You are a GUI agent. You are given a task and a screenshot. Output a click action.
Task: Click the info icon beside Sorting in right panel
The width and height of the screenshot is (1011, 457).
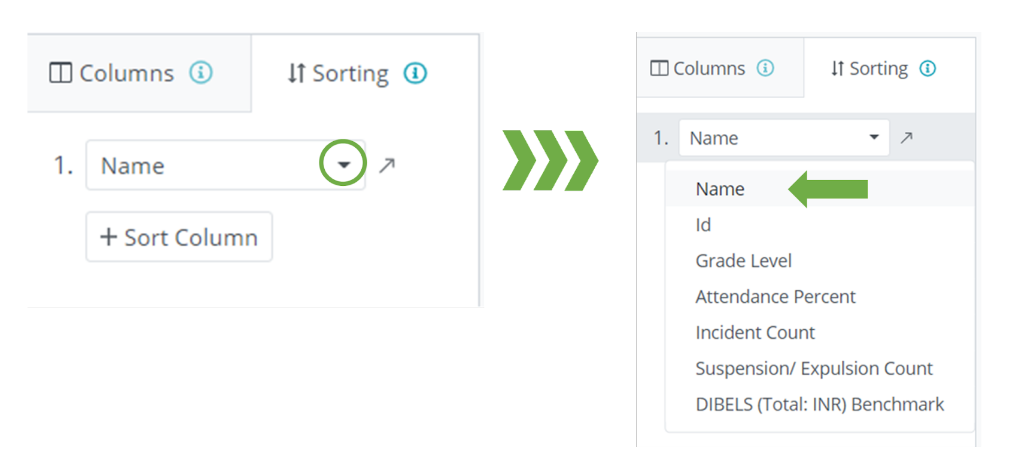[x=928, y=68]
